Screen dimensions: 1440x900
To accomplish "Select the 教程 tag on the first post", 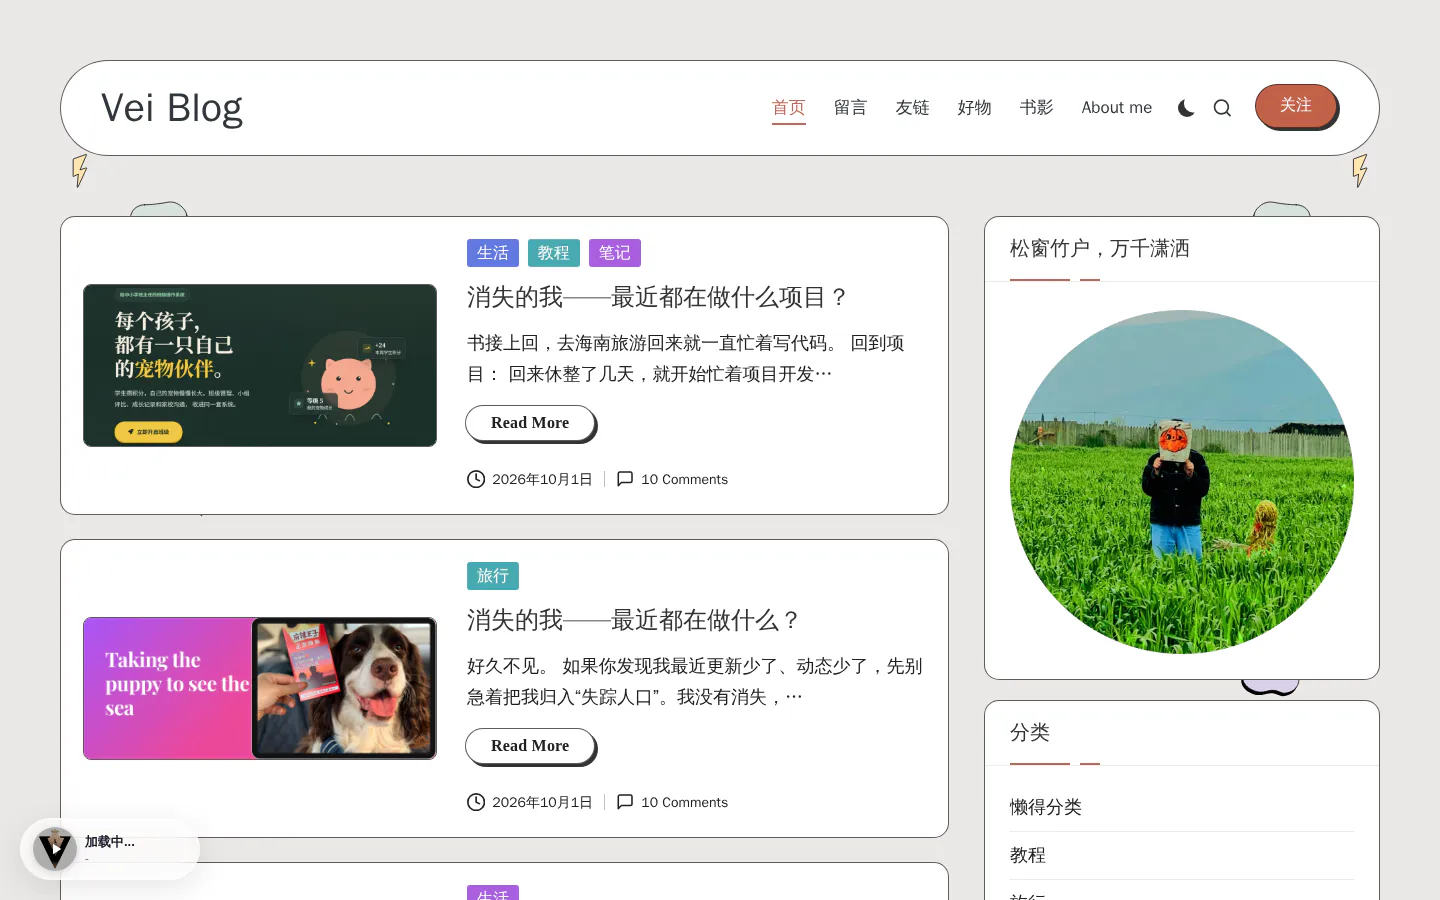I will pos(554,253).
